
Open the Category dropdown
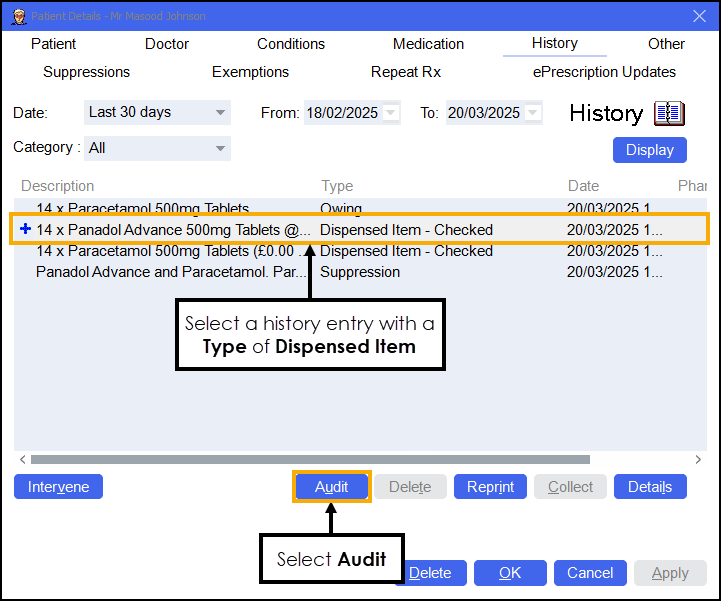point(219,148)
